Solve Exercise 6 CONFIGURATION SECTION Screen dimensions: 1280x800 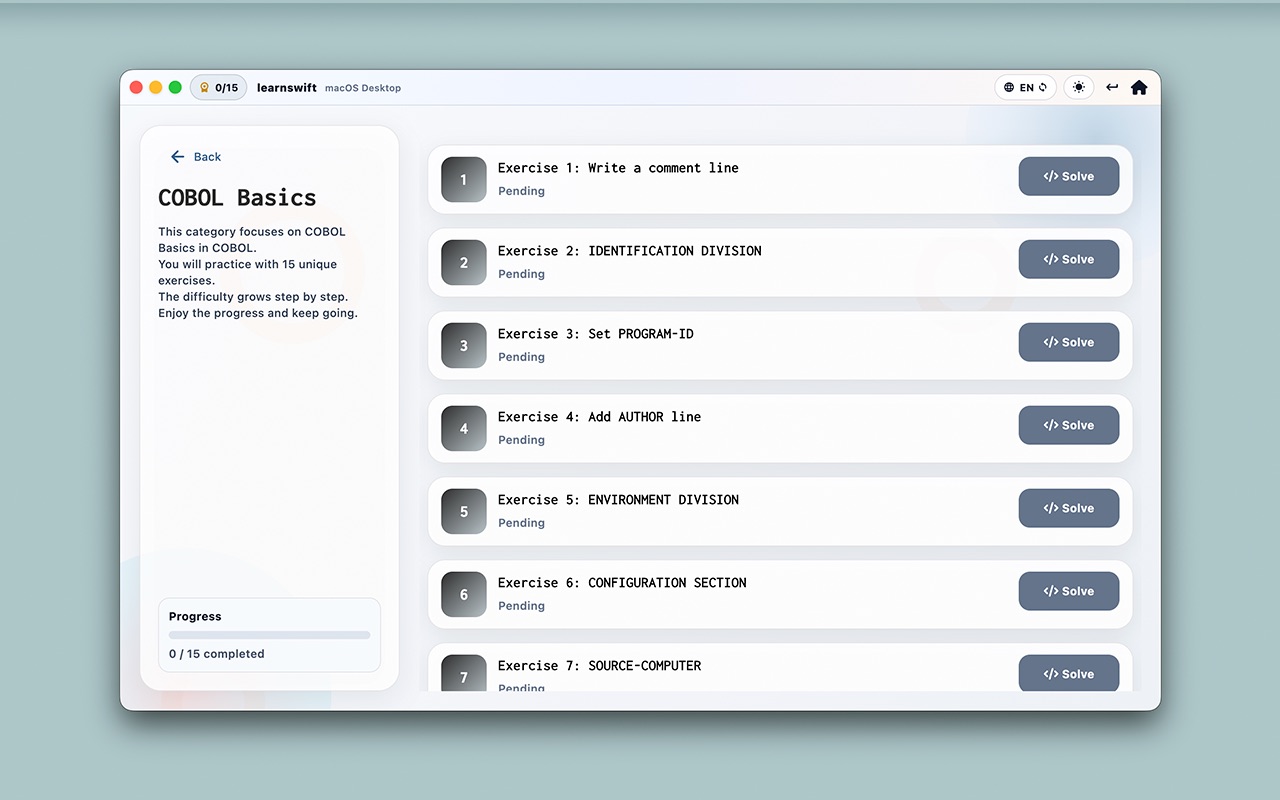(1069, 591)
